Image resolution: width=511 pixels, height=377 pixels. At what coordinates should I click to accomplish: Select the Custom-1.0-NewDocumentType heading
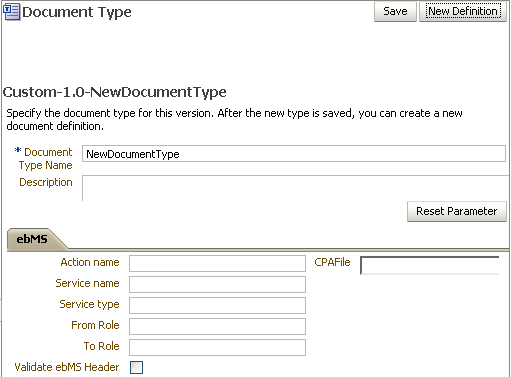[x=115, y=92]
